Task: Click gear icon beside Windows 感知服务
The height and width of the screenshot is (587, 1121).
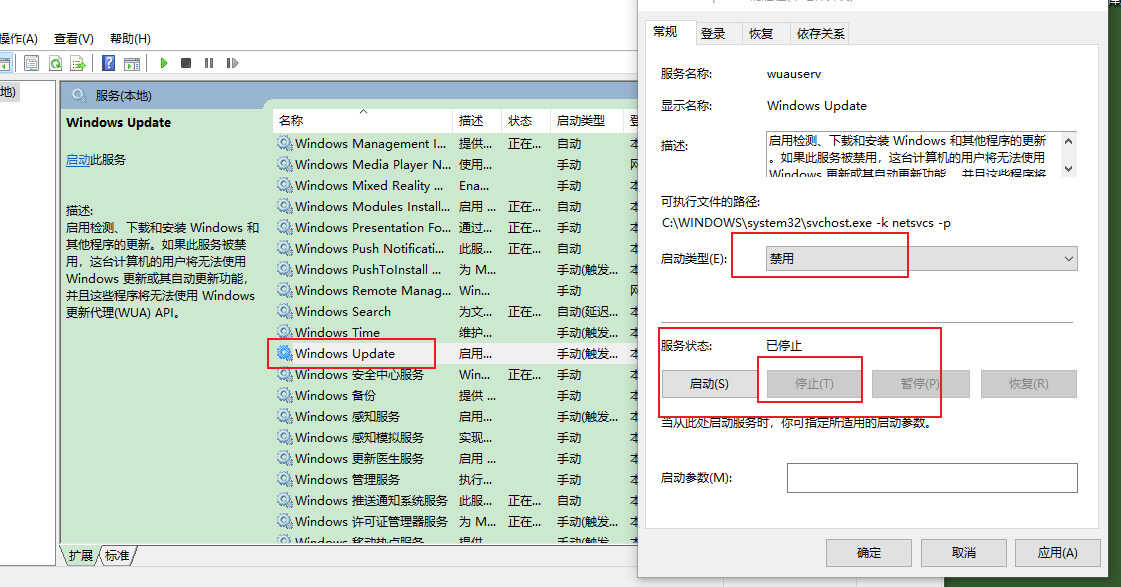Action: point(285,416)
